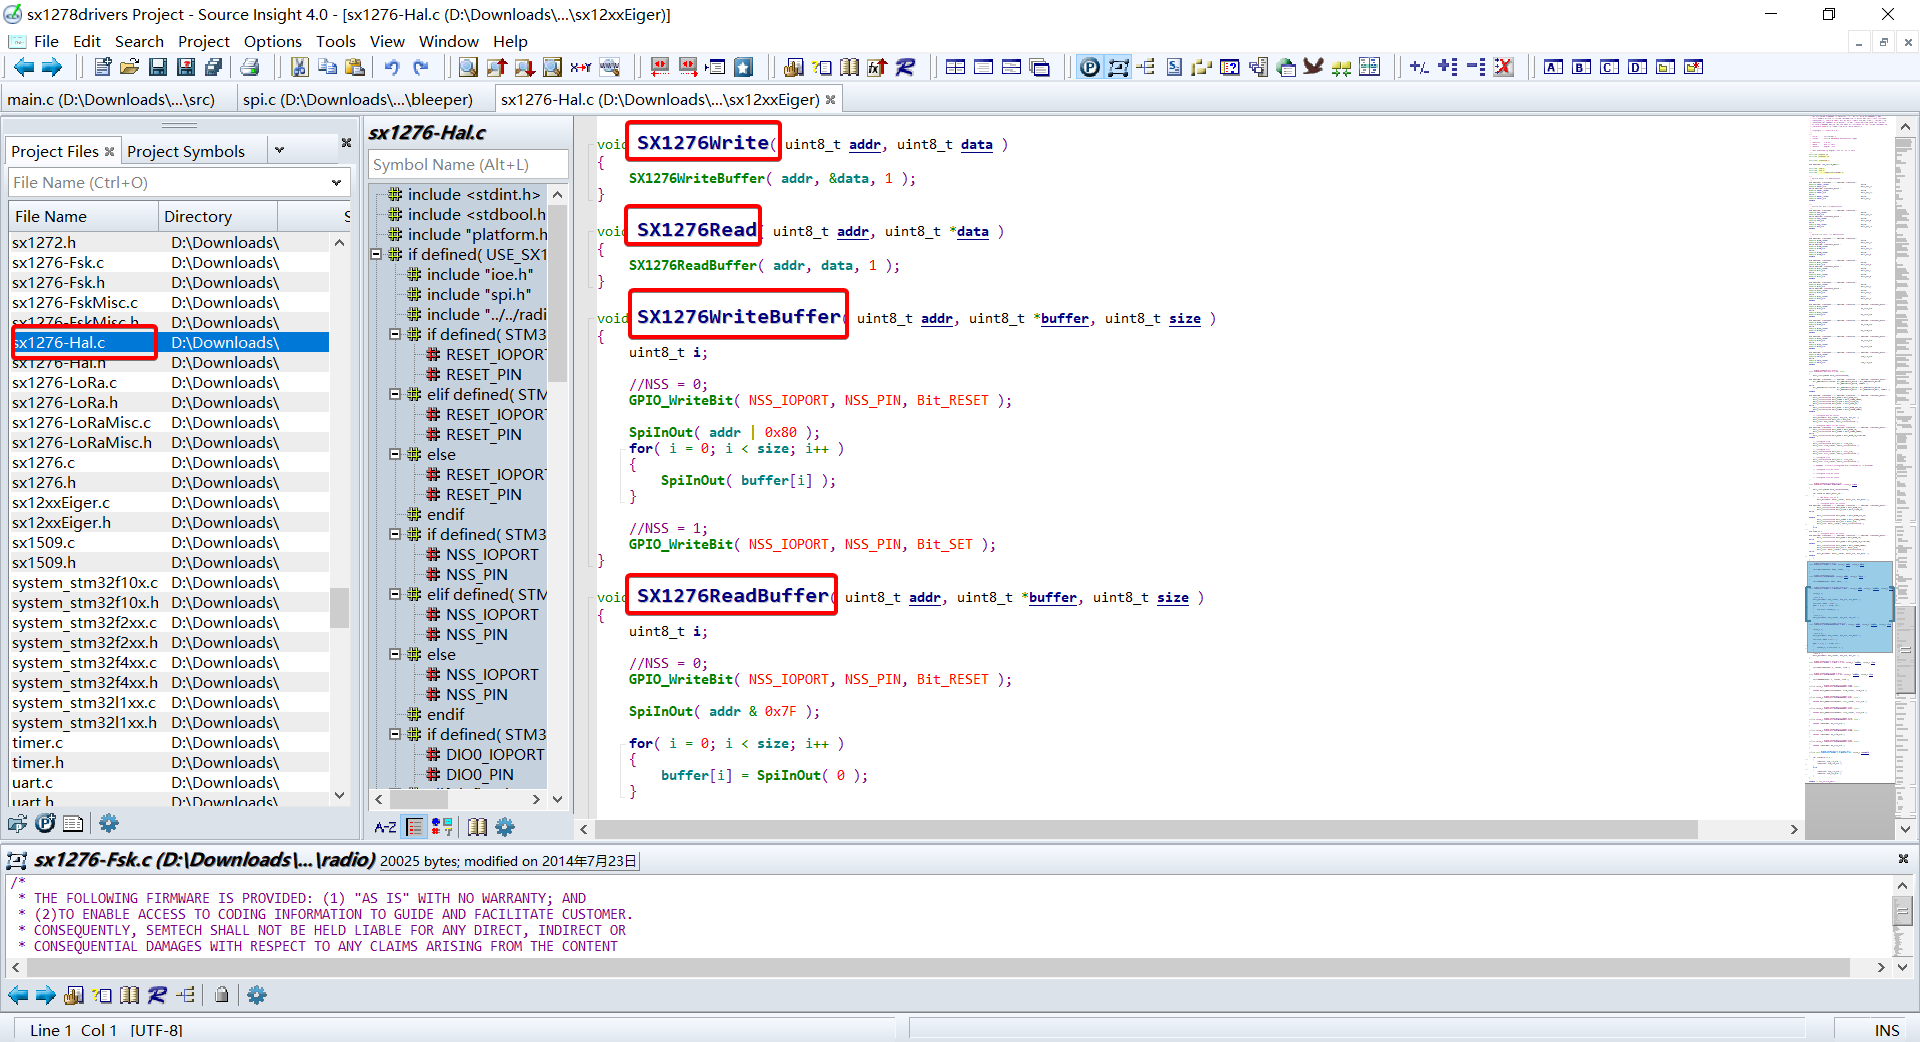Click the Cut scissors toolbar icon
This screenshot has width=1920, height=1042.
point(299,67)
